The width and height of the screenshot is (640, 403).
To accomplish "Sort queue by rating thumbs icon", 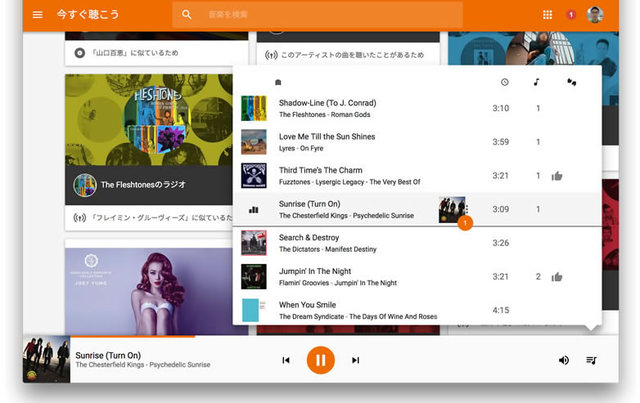I will pyautogui.click(x=571, y=82).
